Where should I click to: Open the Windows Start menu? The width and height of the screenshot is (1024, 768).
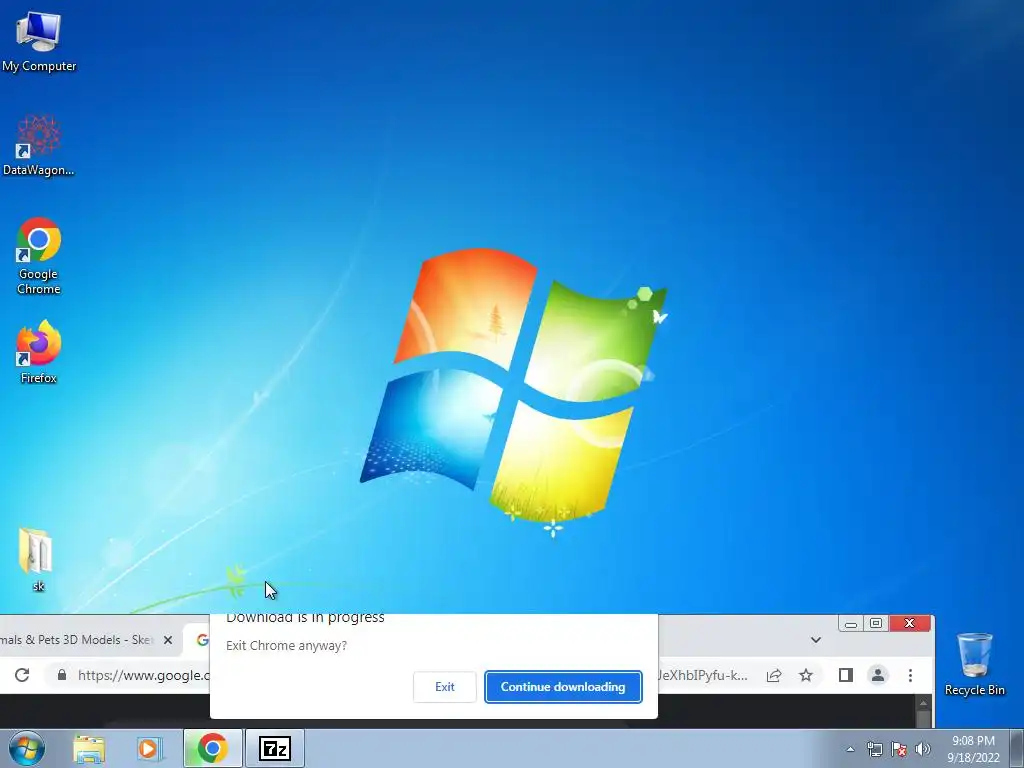pos(26,748)
